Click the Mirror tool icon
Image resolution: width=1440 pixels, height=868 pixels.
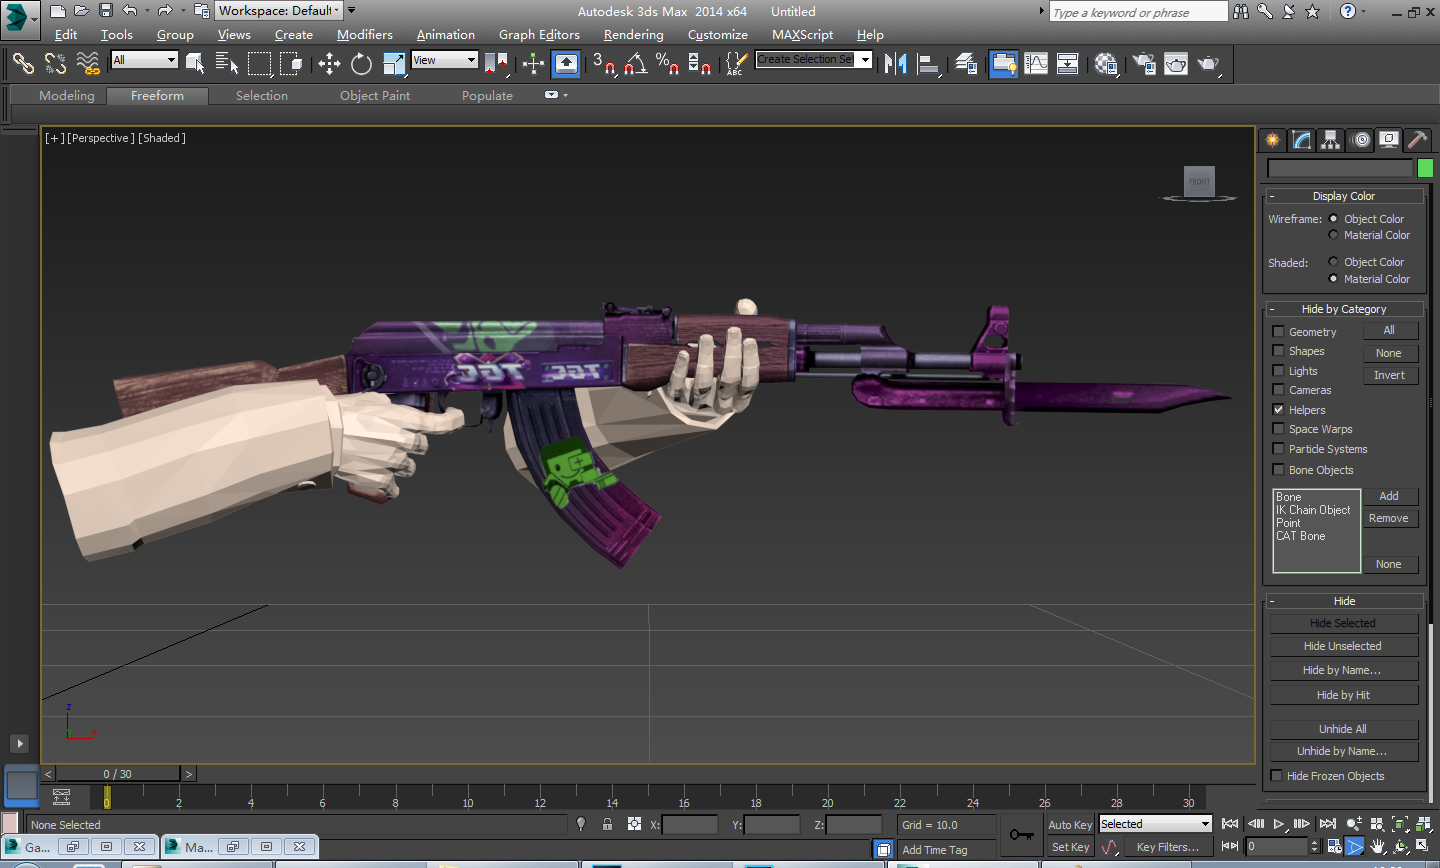[x=896, y=64]
